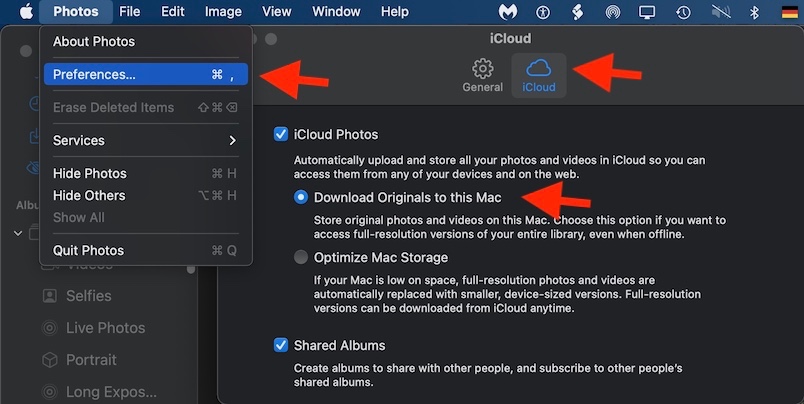Open the File menu
This screenshot has height=404, width=804.
[x=130, y=11]
